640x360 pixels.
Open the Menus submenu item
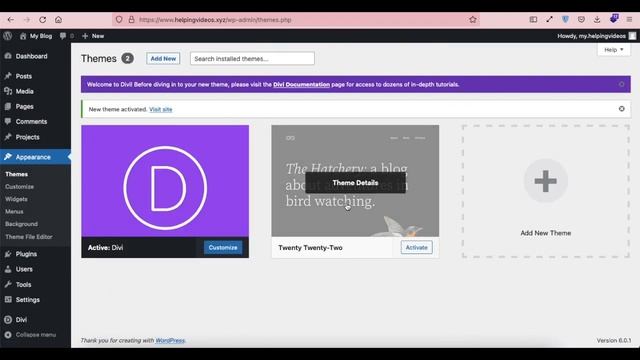[x=14, y=211]
